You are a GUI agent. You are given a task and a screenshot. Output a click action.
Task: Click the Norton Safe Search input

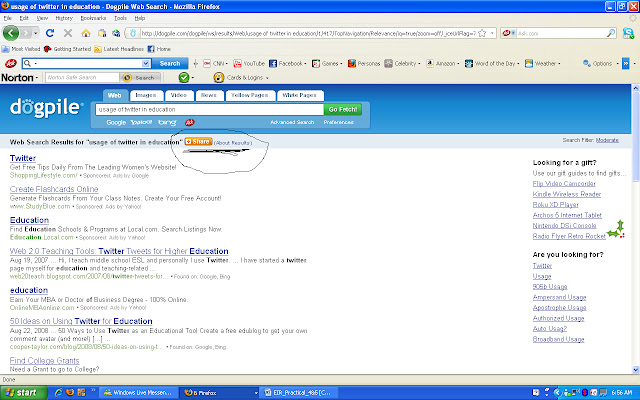click(x=82, y=77)
